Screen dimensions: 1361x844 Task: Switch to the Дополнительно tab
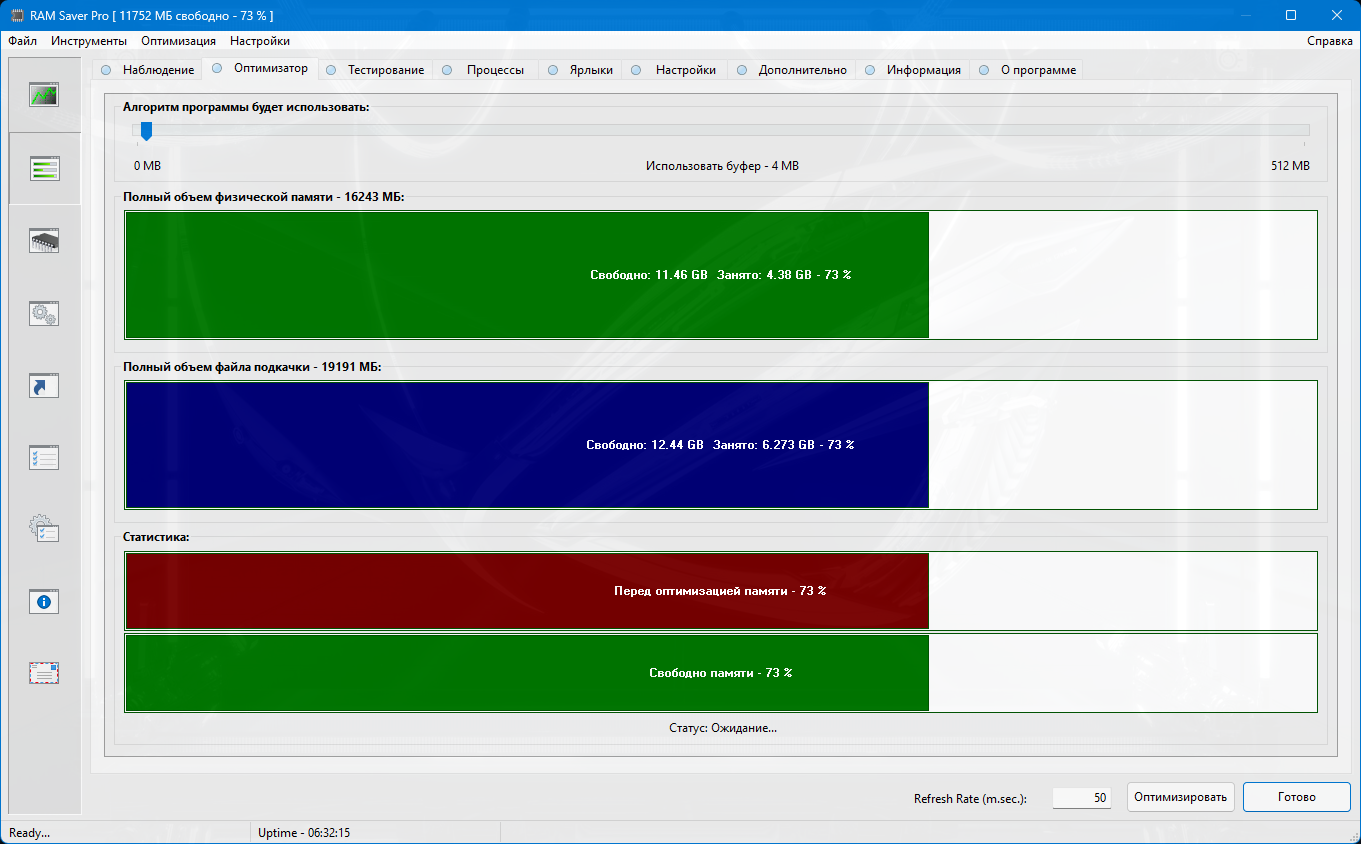791,70
